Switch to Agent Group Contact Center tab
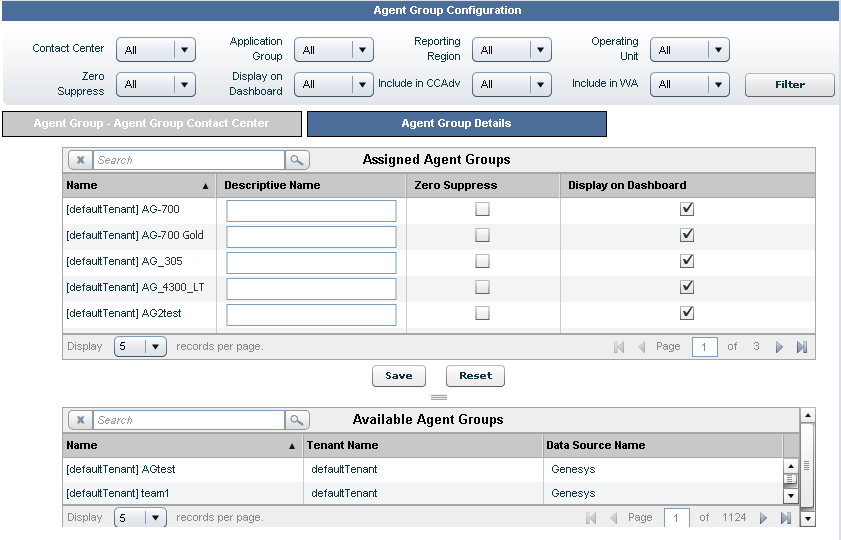The width and height of the screenshot is (841, 540). click(x=152, y=124)
